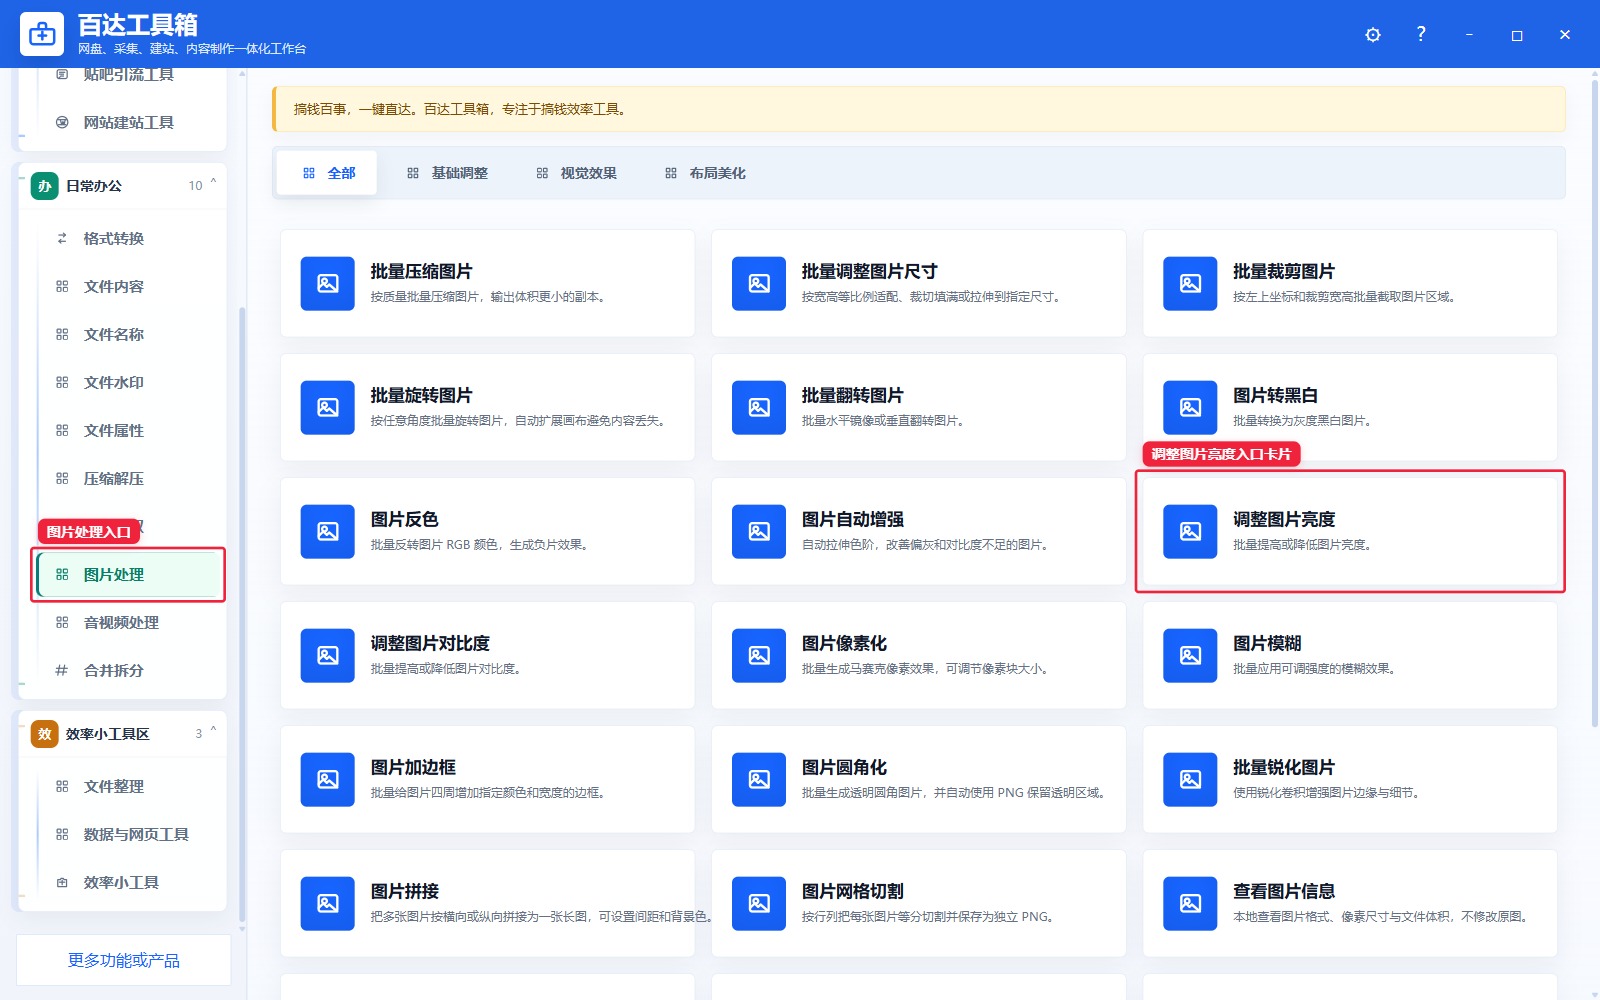Switch to the 布局美化 tab
The width and height of the screenshot is (1600, 1000).
705,173
